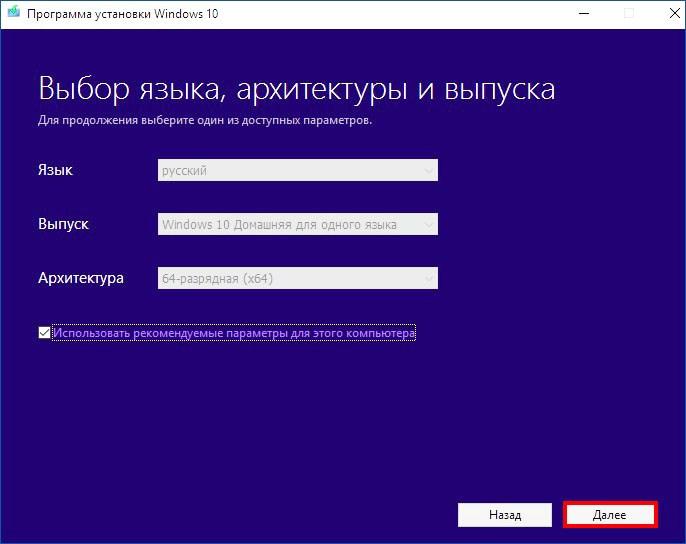Click the window title 'Программа установки Windows 10'
The height and width of the screenshot is (544, 686).
point(122,14)
